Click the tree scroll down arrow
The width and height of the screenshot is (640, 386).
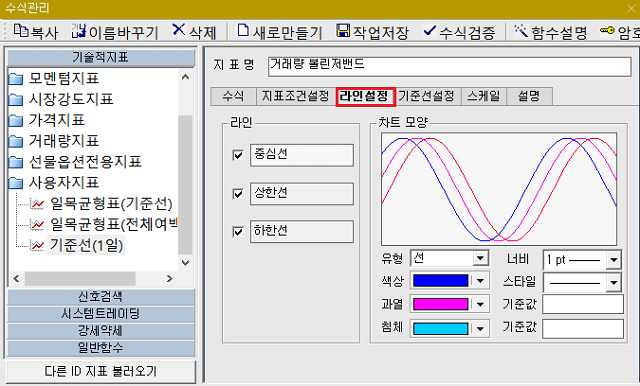185,263
